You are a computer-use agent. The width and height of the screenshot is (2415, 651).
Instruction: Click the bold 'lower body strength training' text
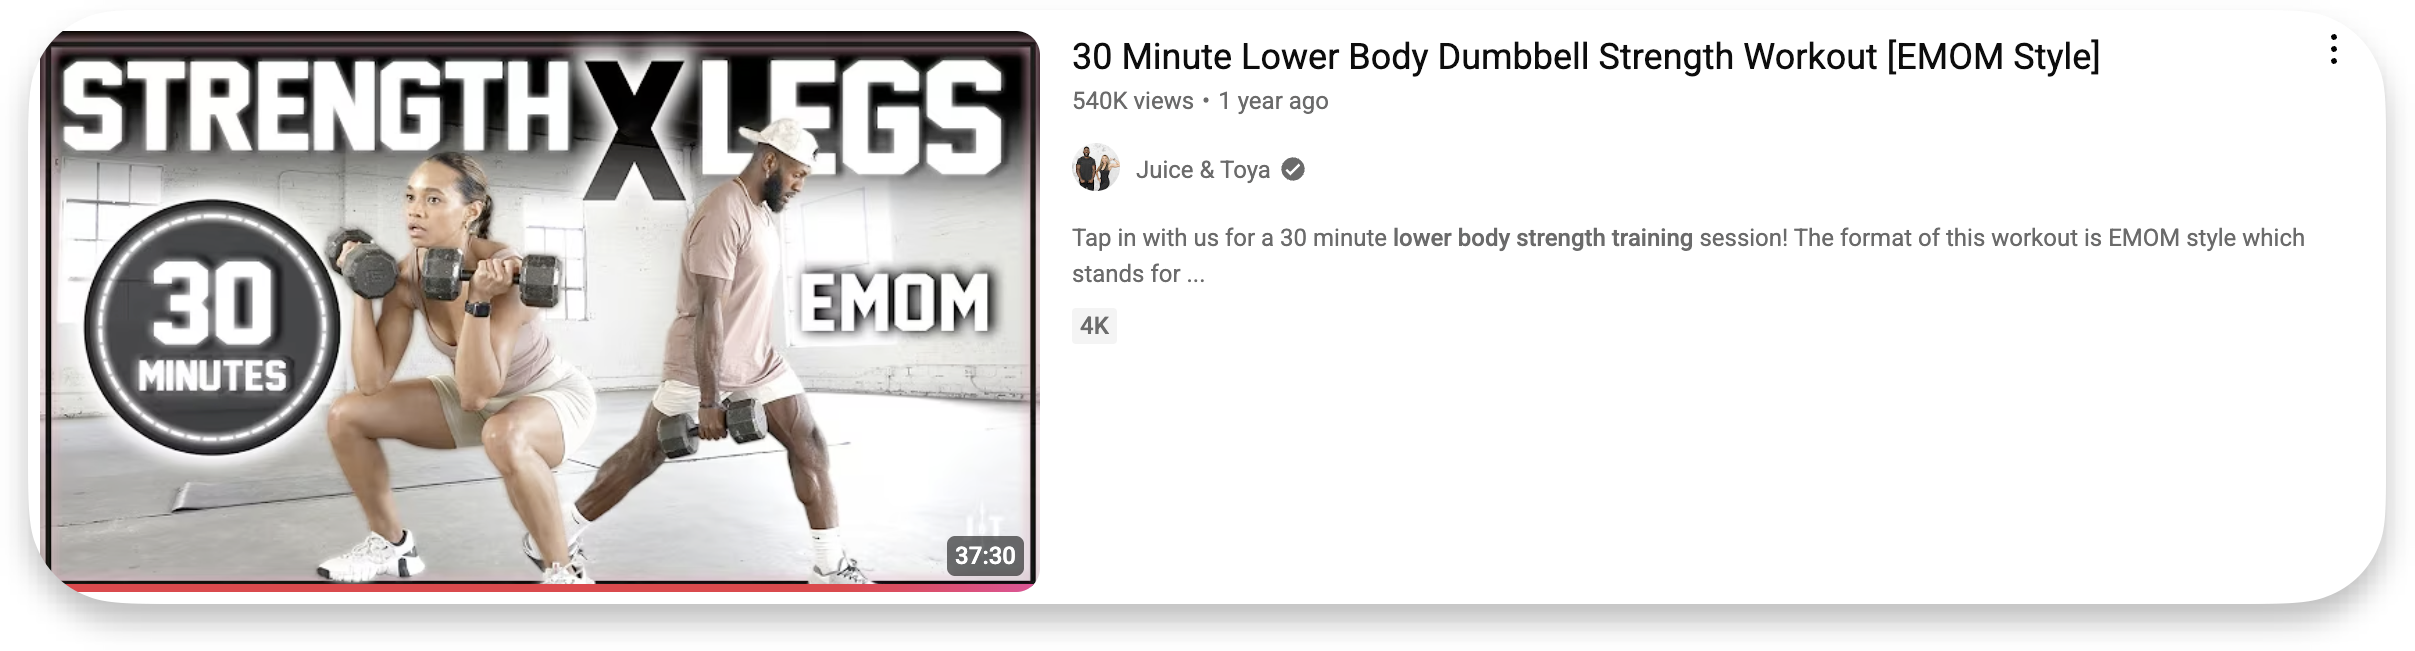[1542, 238]
